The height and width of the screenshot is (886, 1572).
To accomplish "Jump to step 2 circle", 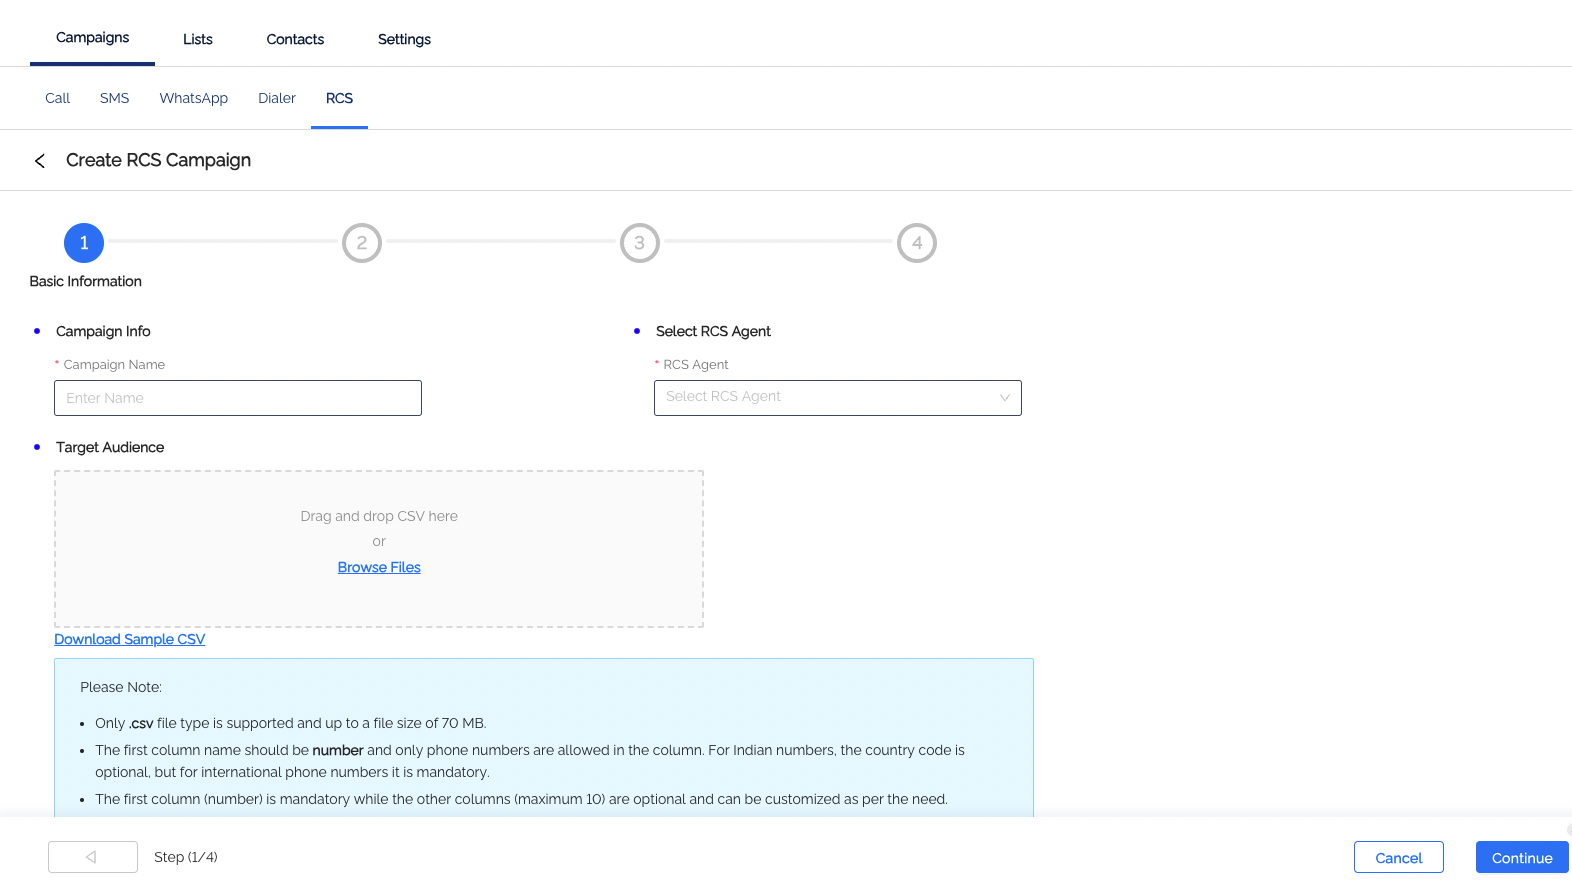I will pyautogui.click(x=362, y=243).
